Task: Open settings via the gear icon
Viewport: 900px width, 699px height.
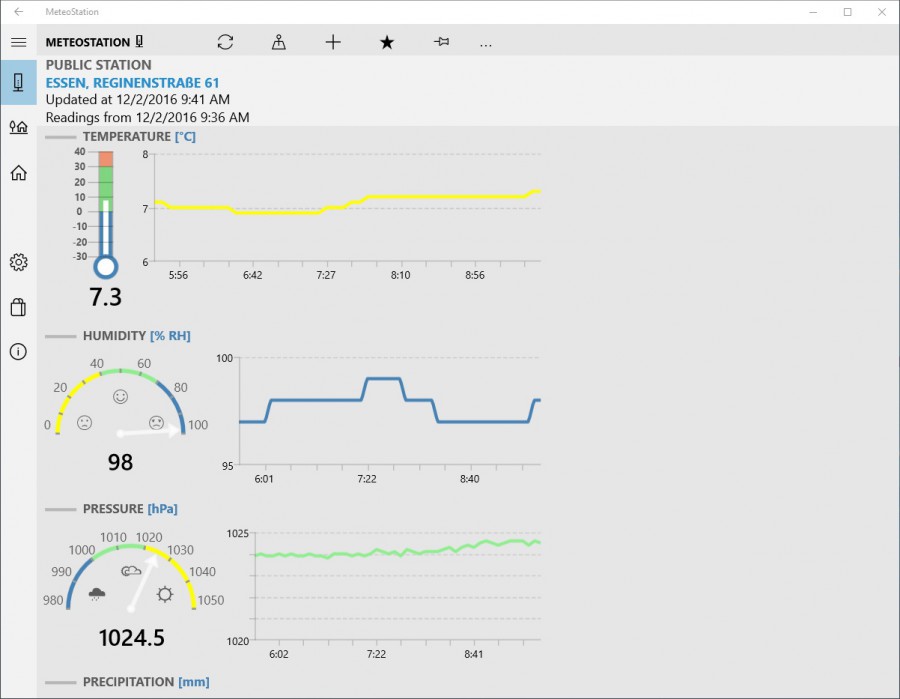Action: (18, 263)
